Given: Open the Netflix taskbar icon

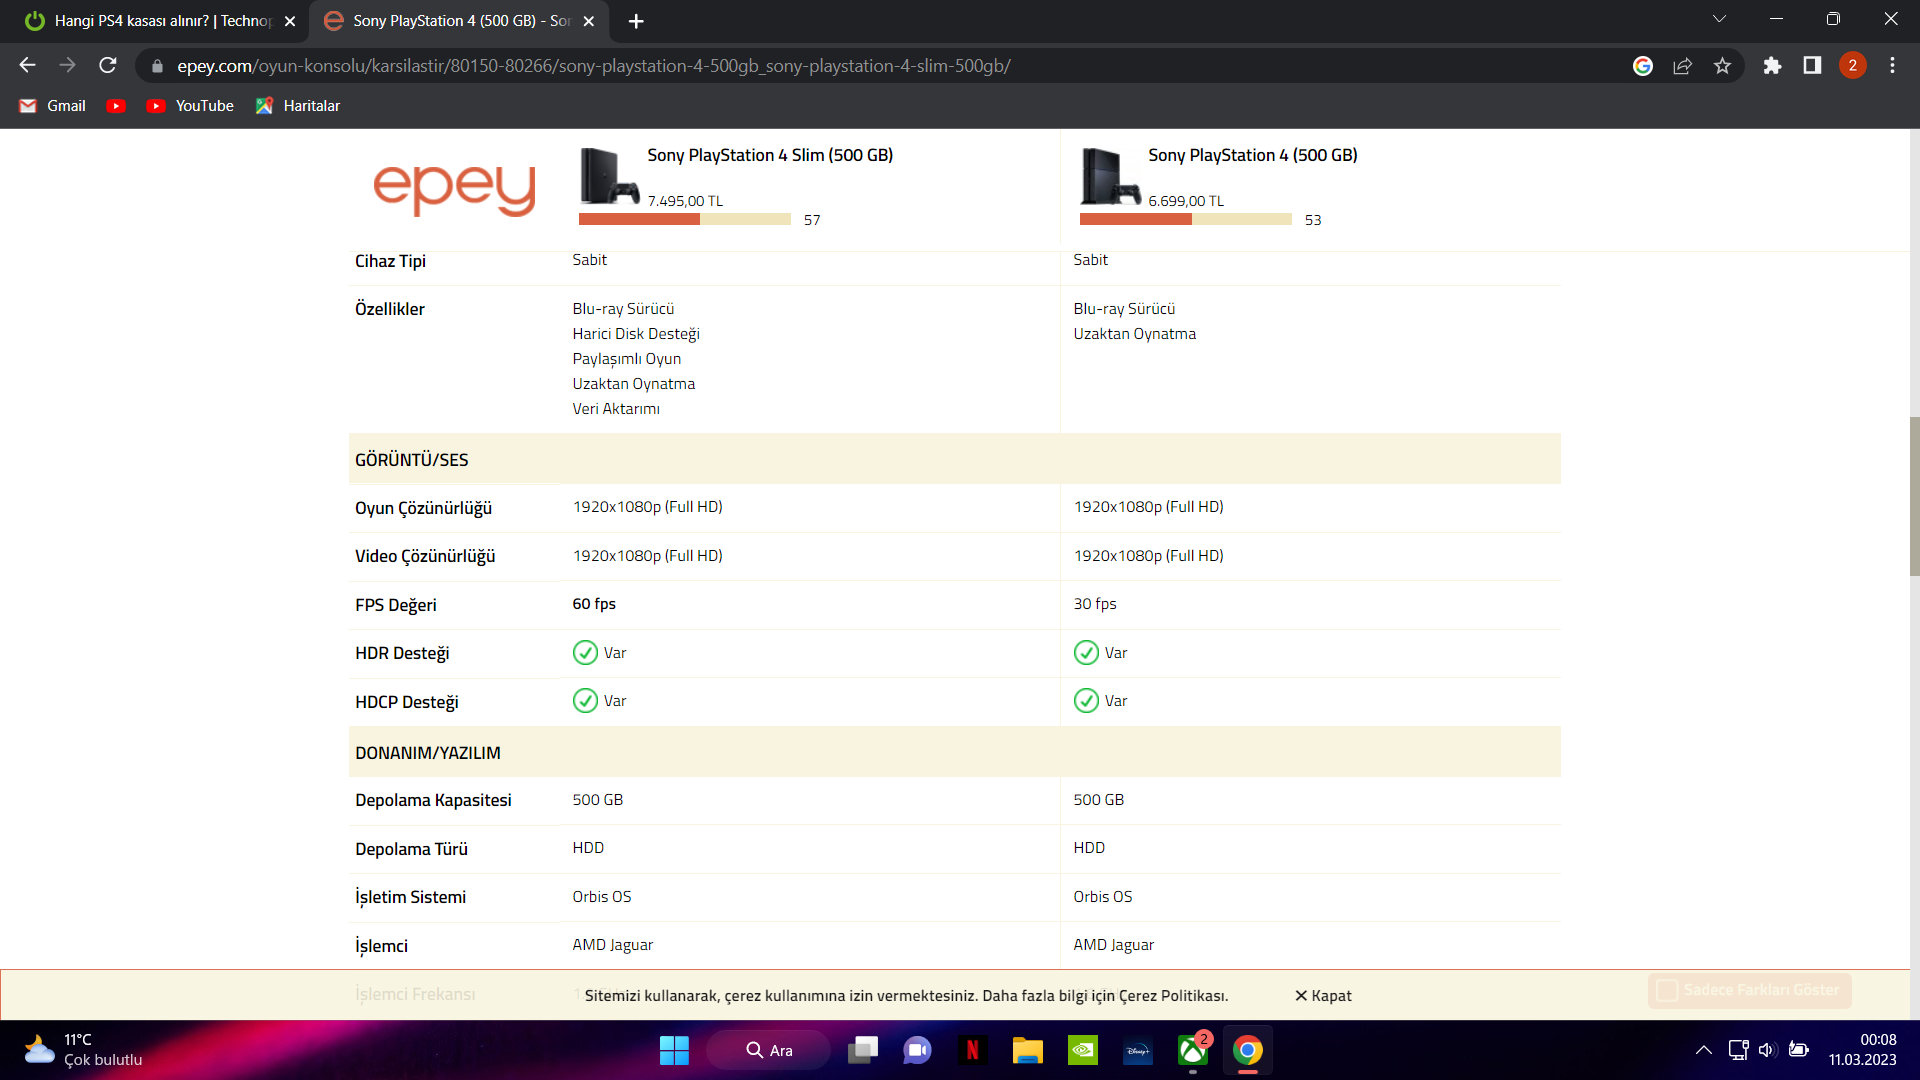Looking at the screenshot, I should 972,1050.
